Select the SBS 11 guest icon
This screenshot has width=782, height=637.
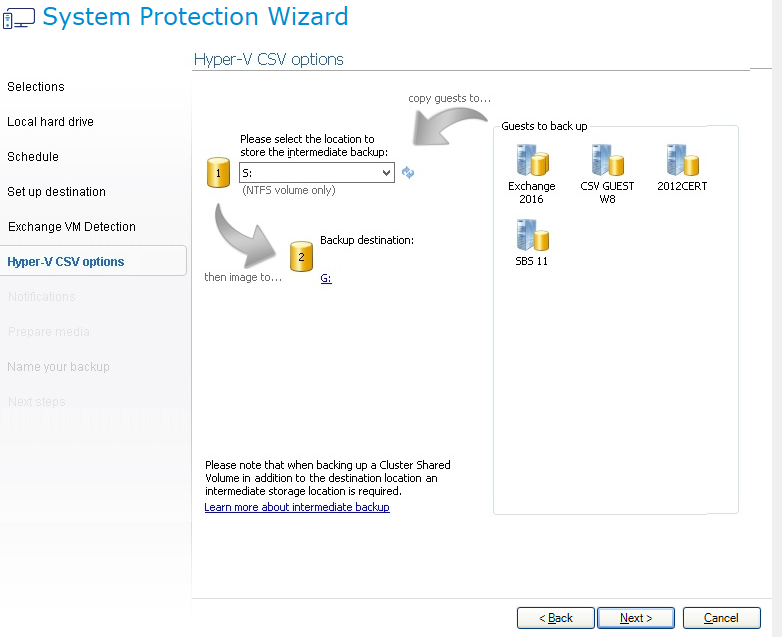click(x=531, y=236)
